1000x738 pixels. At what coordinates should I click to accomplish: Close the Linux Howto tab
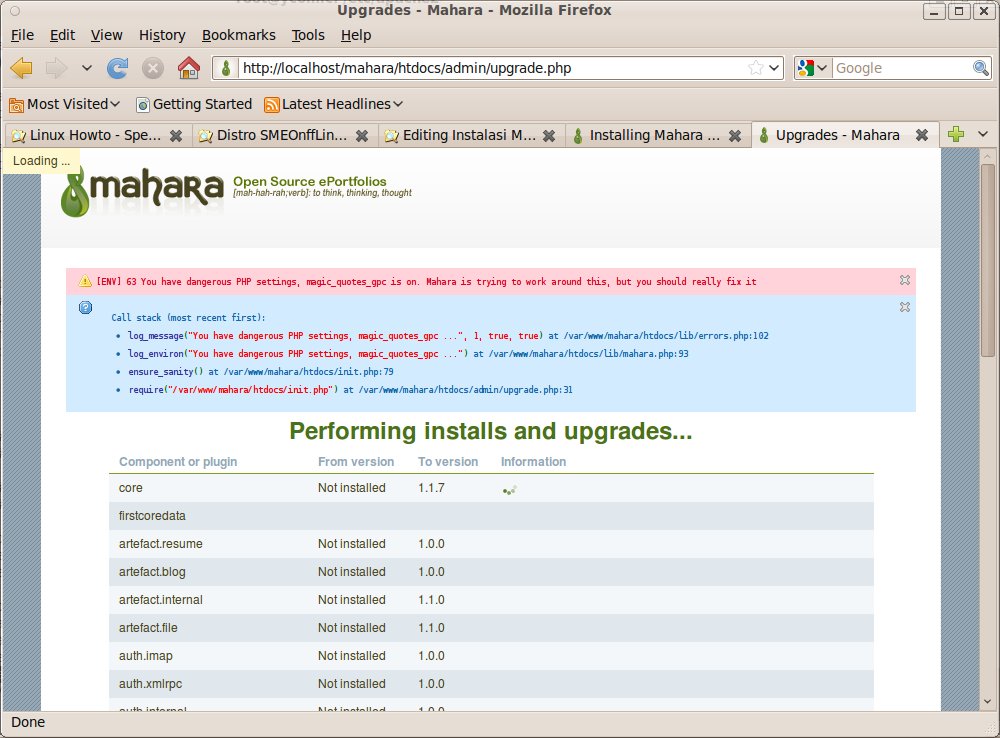click(176, 136)
